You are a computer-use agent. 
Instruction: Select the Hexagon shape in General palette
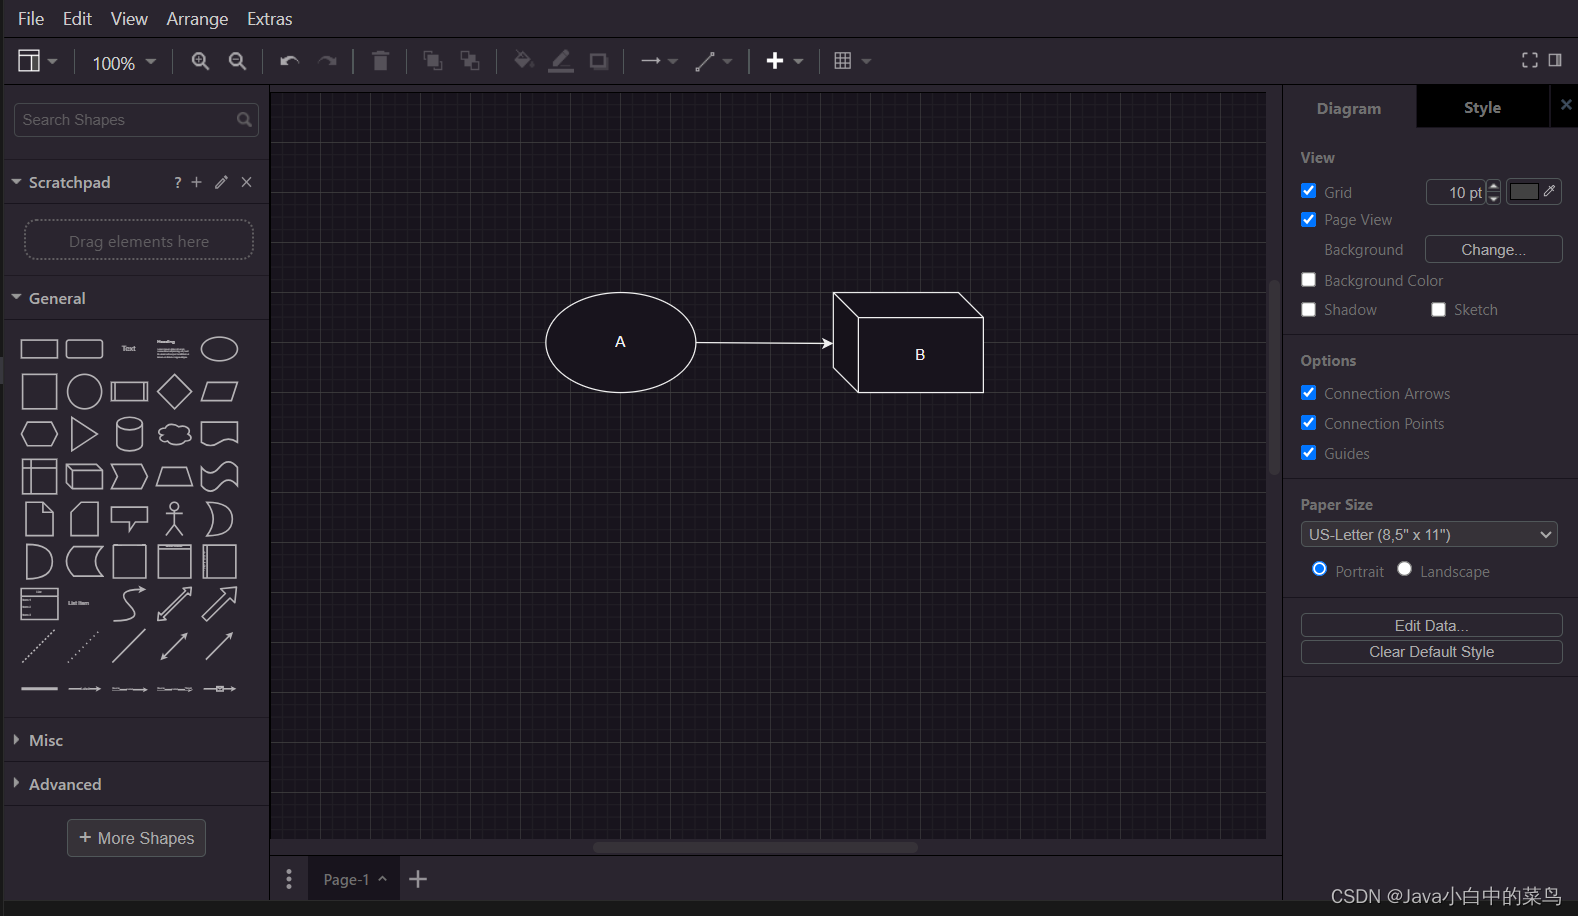pyautogui.click(x=39, y=434)
